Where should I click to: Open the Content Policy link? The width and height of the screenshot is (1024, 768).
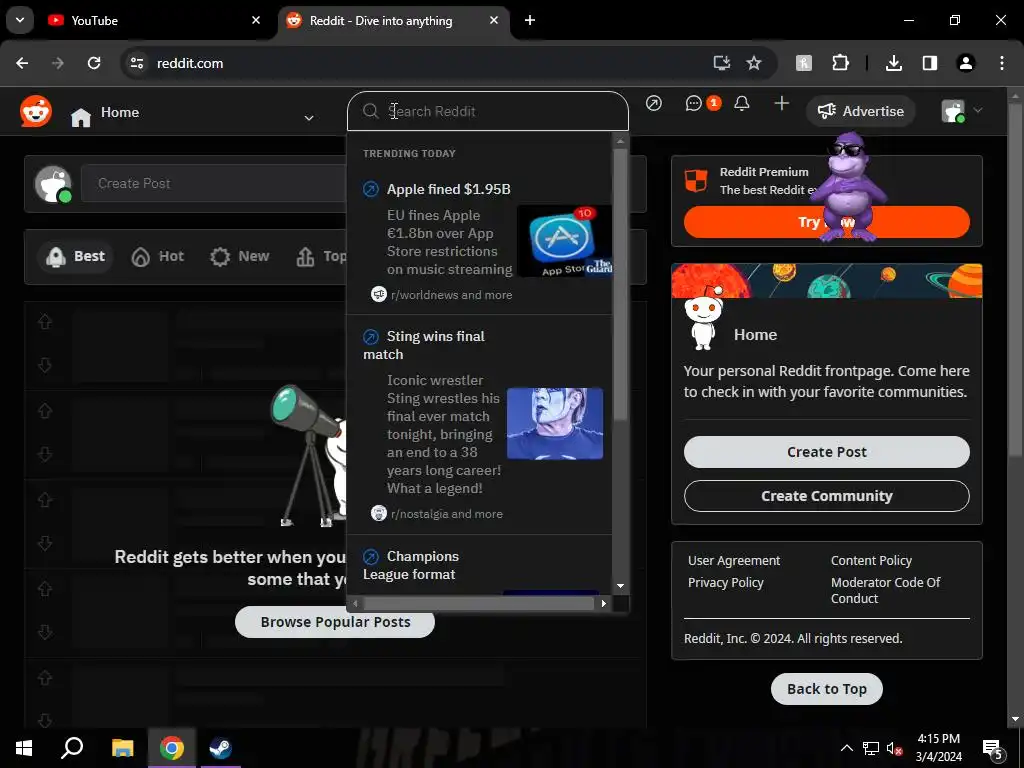click(x=871, y=560)
